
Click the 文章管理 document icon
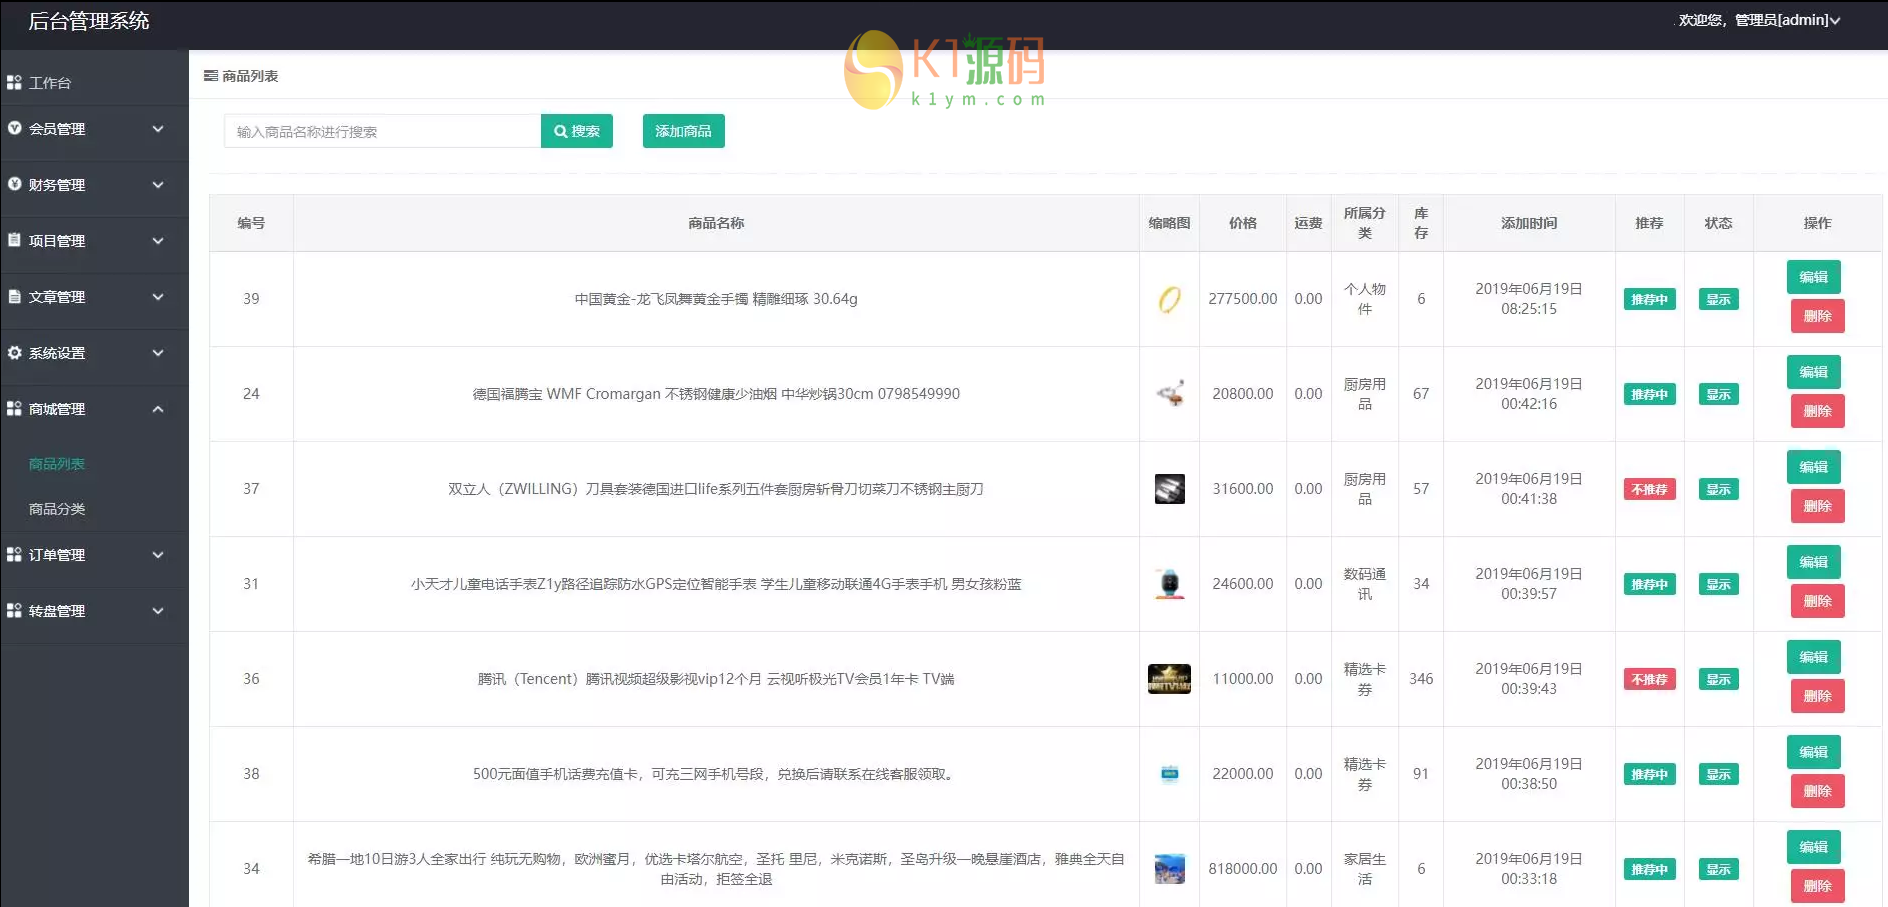14,297
